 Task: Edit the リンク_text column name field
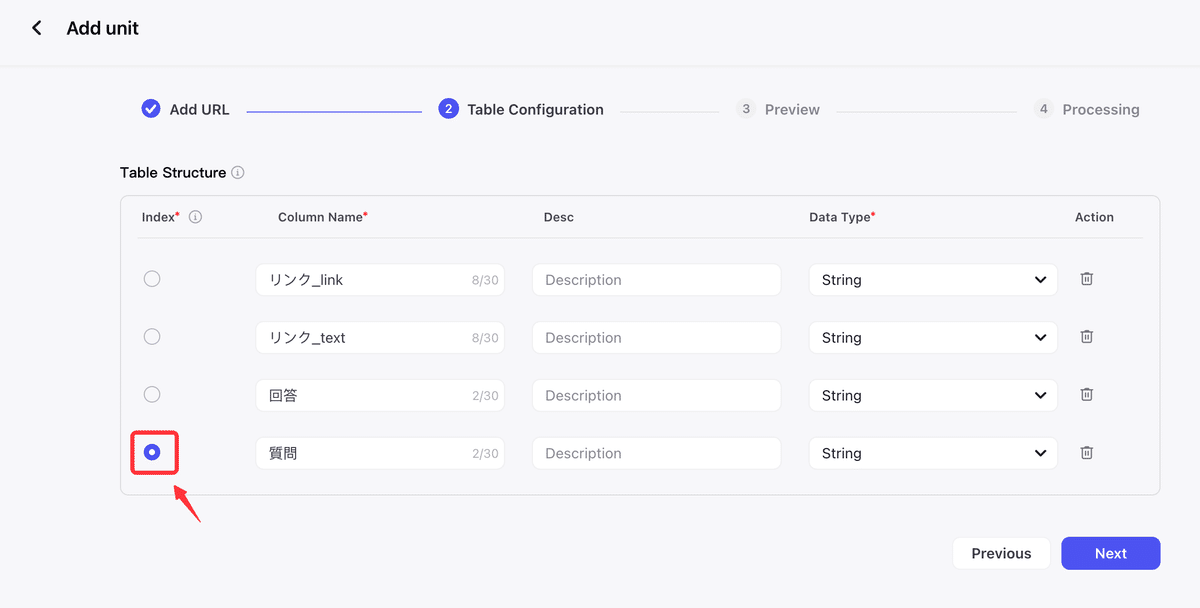point(380,338)
